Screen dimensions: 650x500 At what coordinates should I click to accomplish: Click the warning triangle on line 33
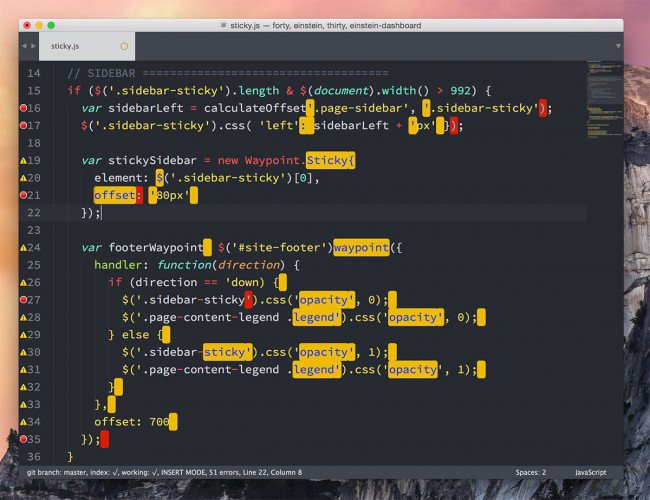pos(23,405)
